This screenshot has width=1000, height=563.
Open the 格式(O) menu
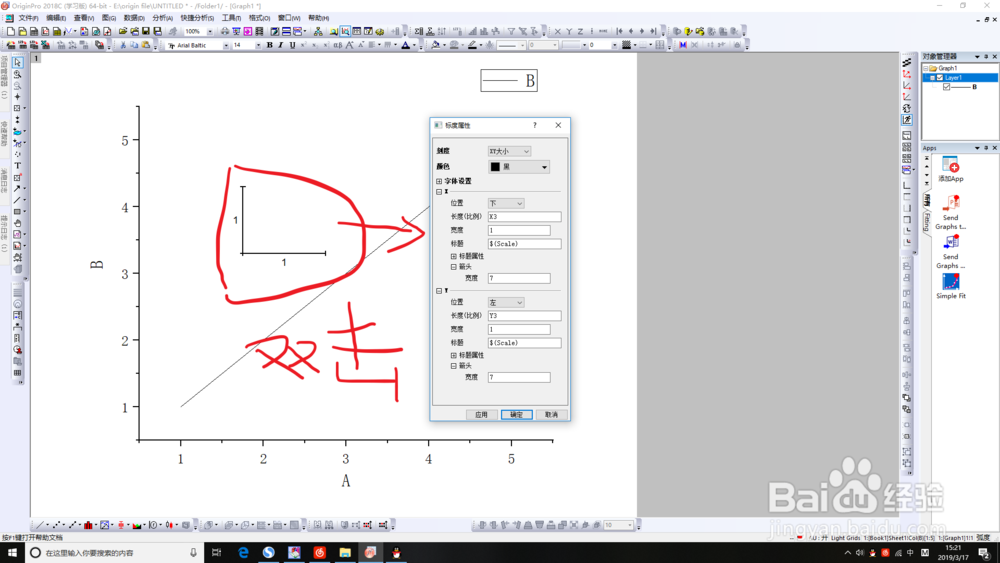coord(259,18)
